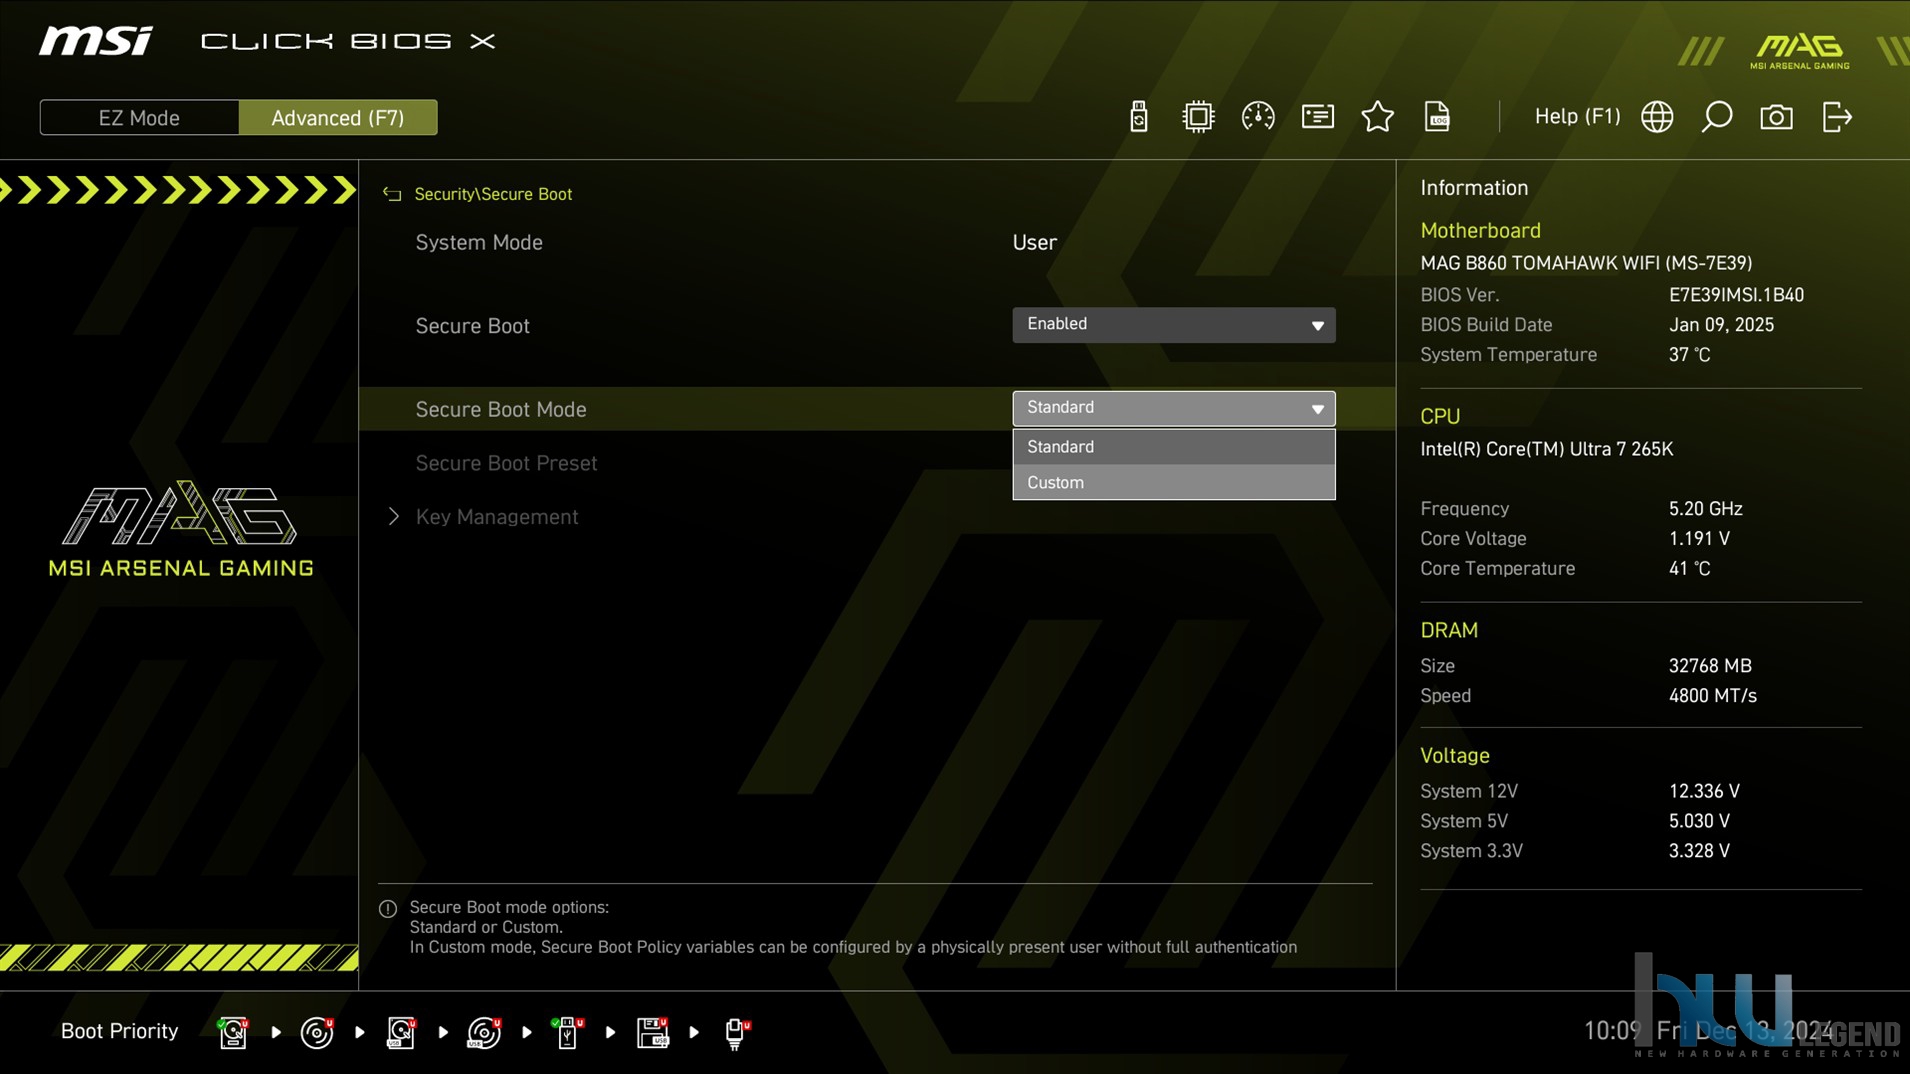Open the search magnifier icon
The height and width of the screenshot is (1074, 1910).
[x=1717, y=117]
